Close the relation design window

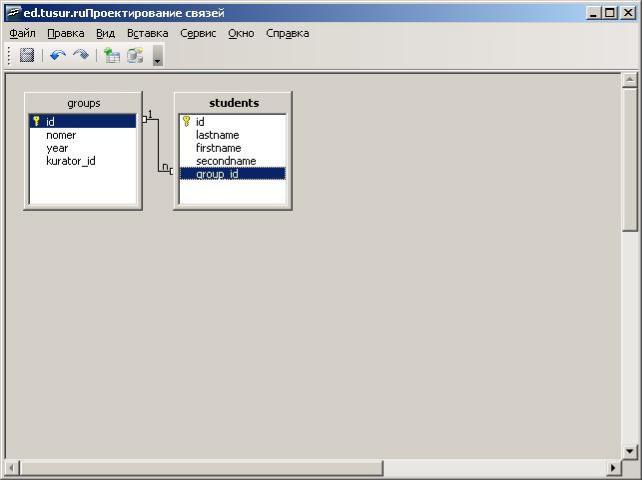[628, 13]
